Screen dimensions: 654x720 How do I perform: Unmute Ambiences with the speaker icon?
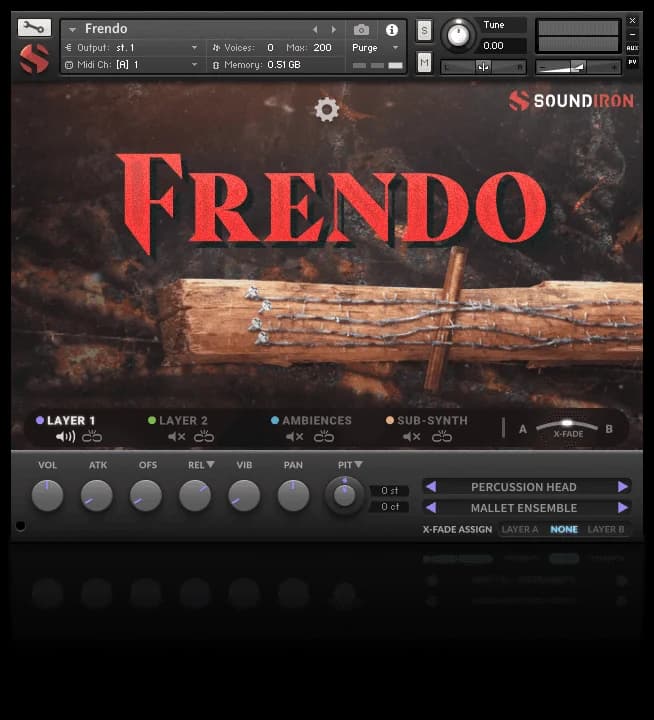click(x=294, y=437)
